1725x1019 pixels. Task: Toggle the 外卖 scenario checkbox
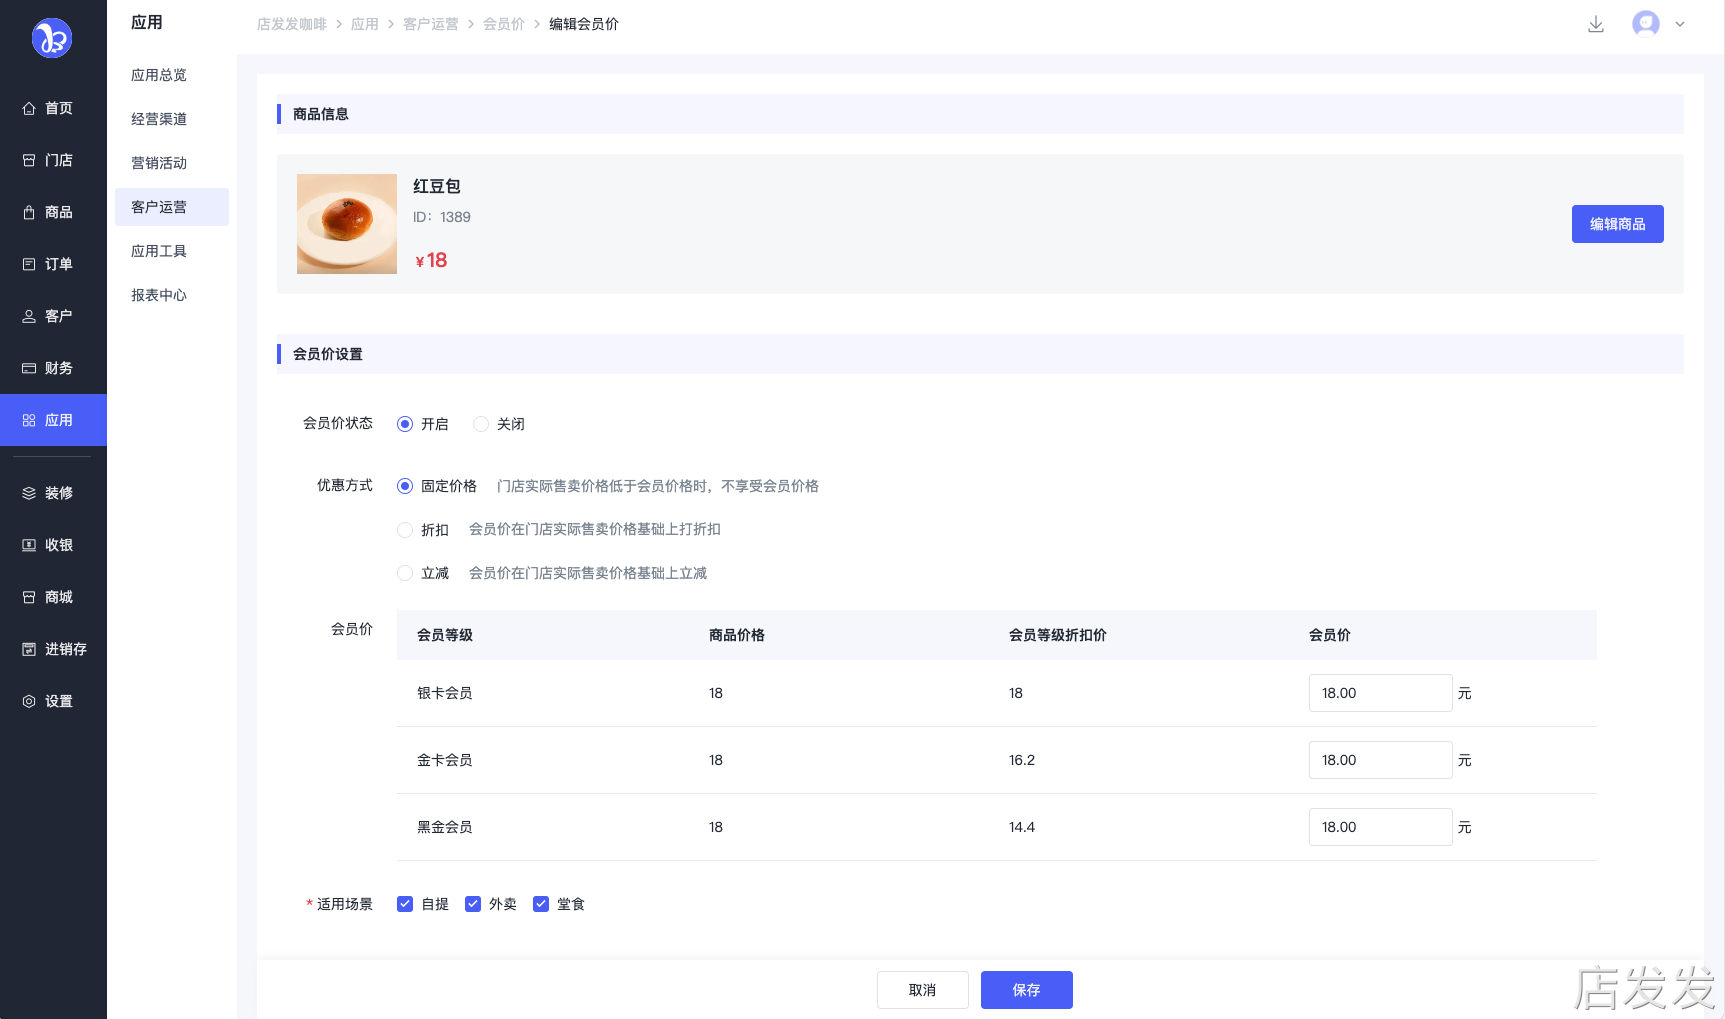pos(473,904)
